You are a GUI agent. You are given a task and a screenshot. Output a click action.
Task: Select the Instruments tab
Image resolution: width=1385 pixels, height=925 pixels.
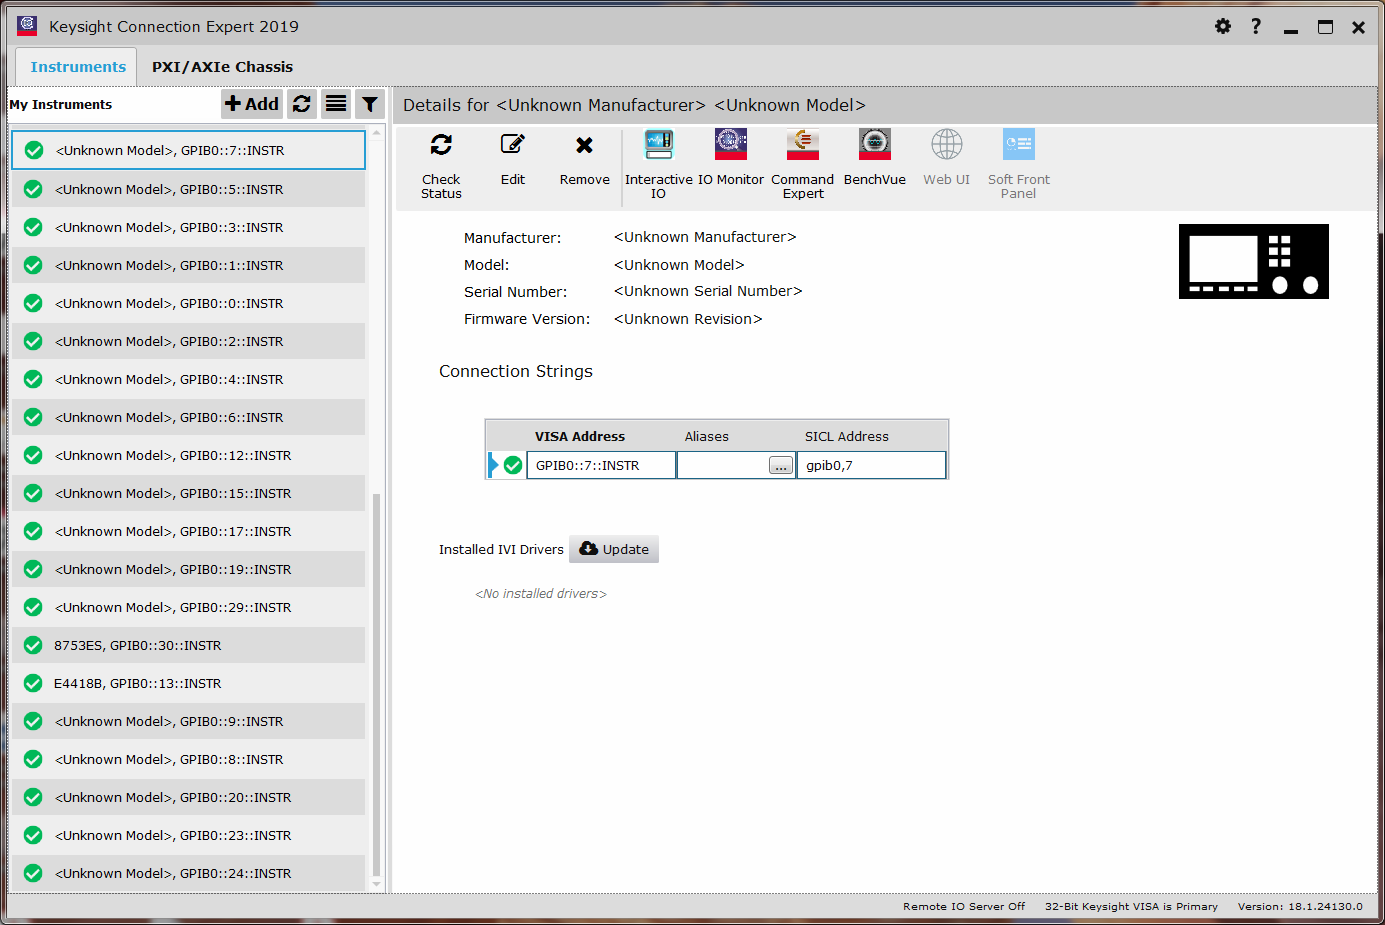pyautogui.click(x=78, y=67)
